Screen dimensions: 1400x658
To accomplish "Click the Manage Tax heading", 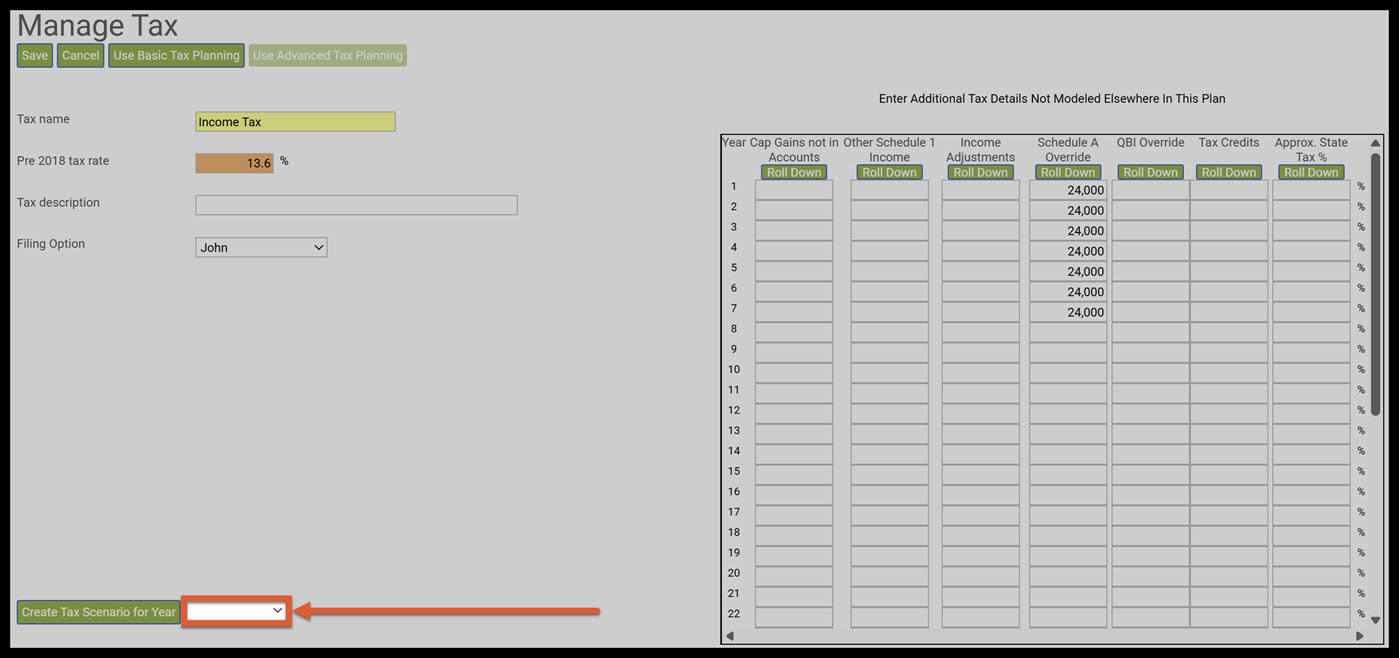I will click(x=97, y=25).
